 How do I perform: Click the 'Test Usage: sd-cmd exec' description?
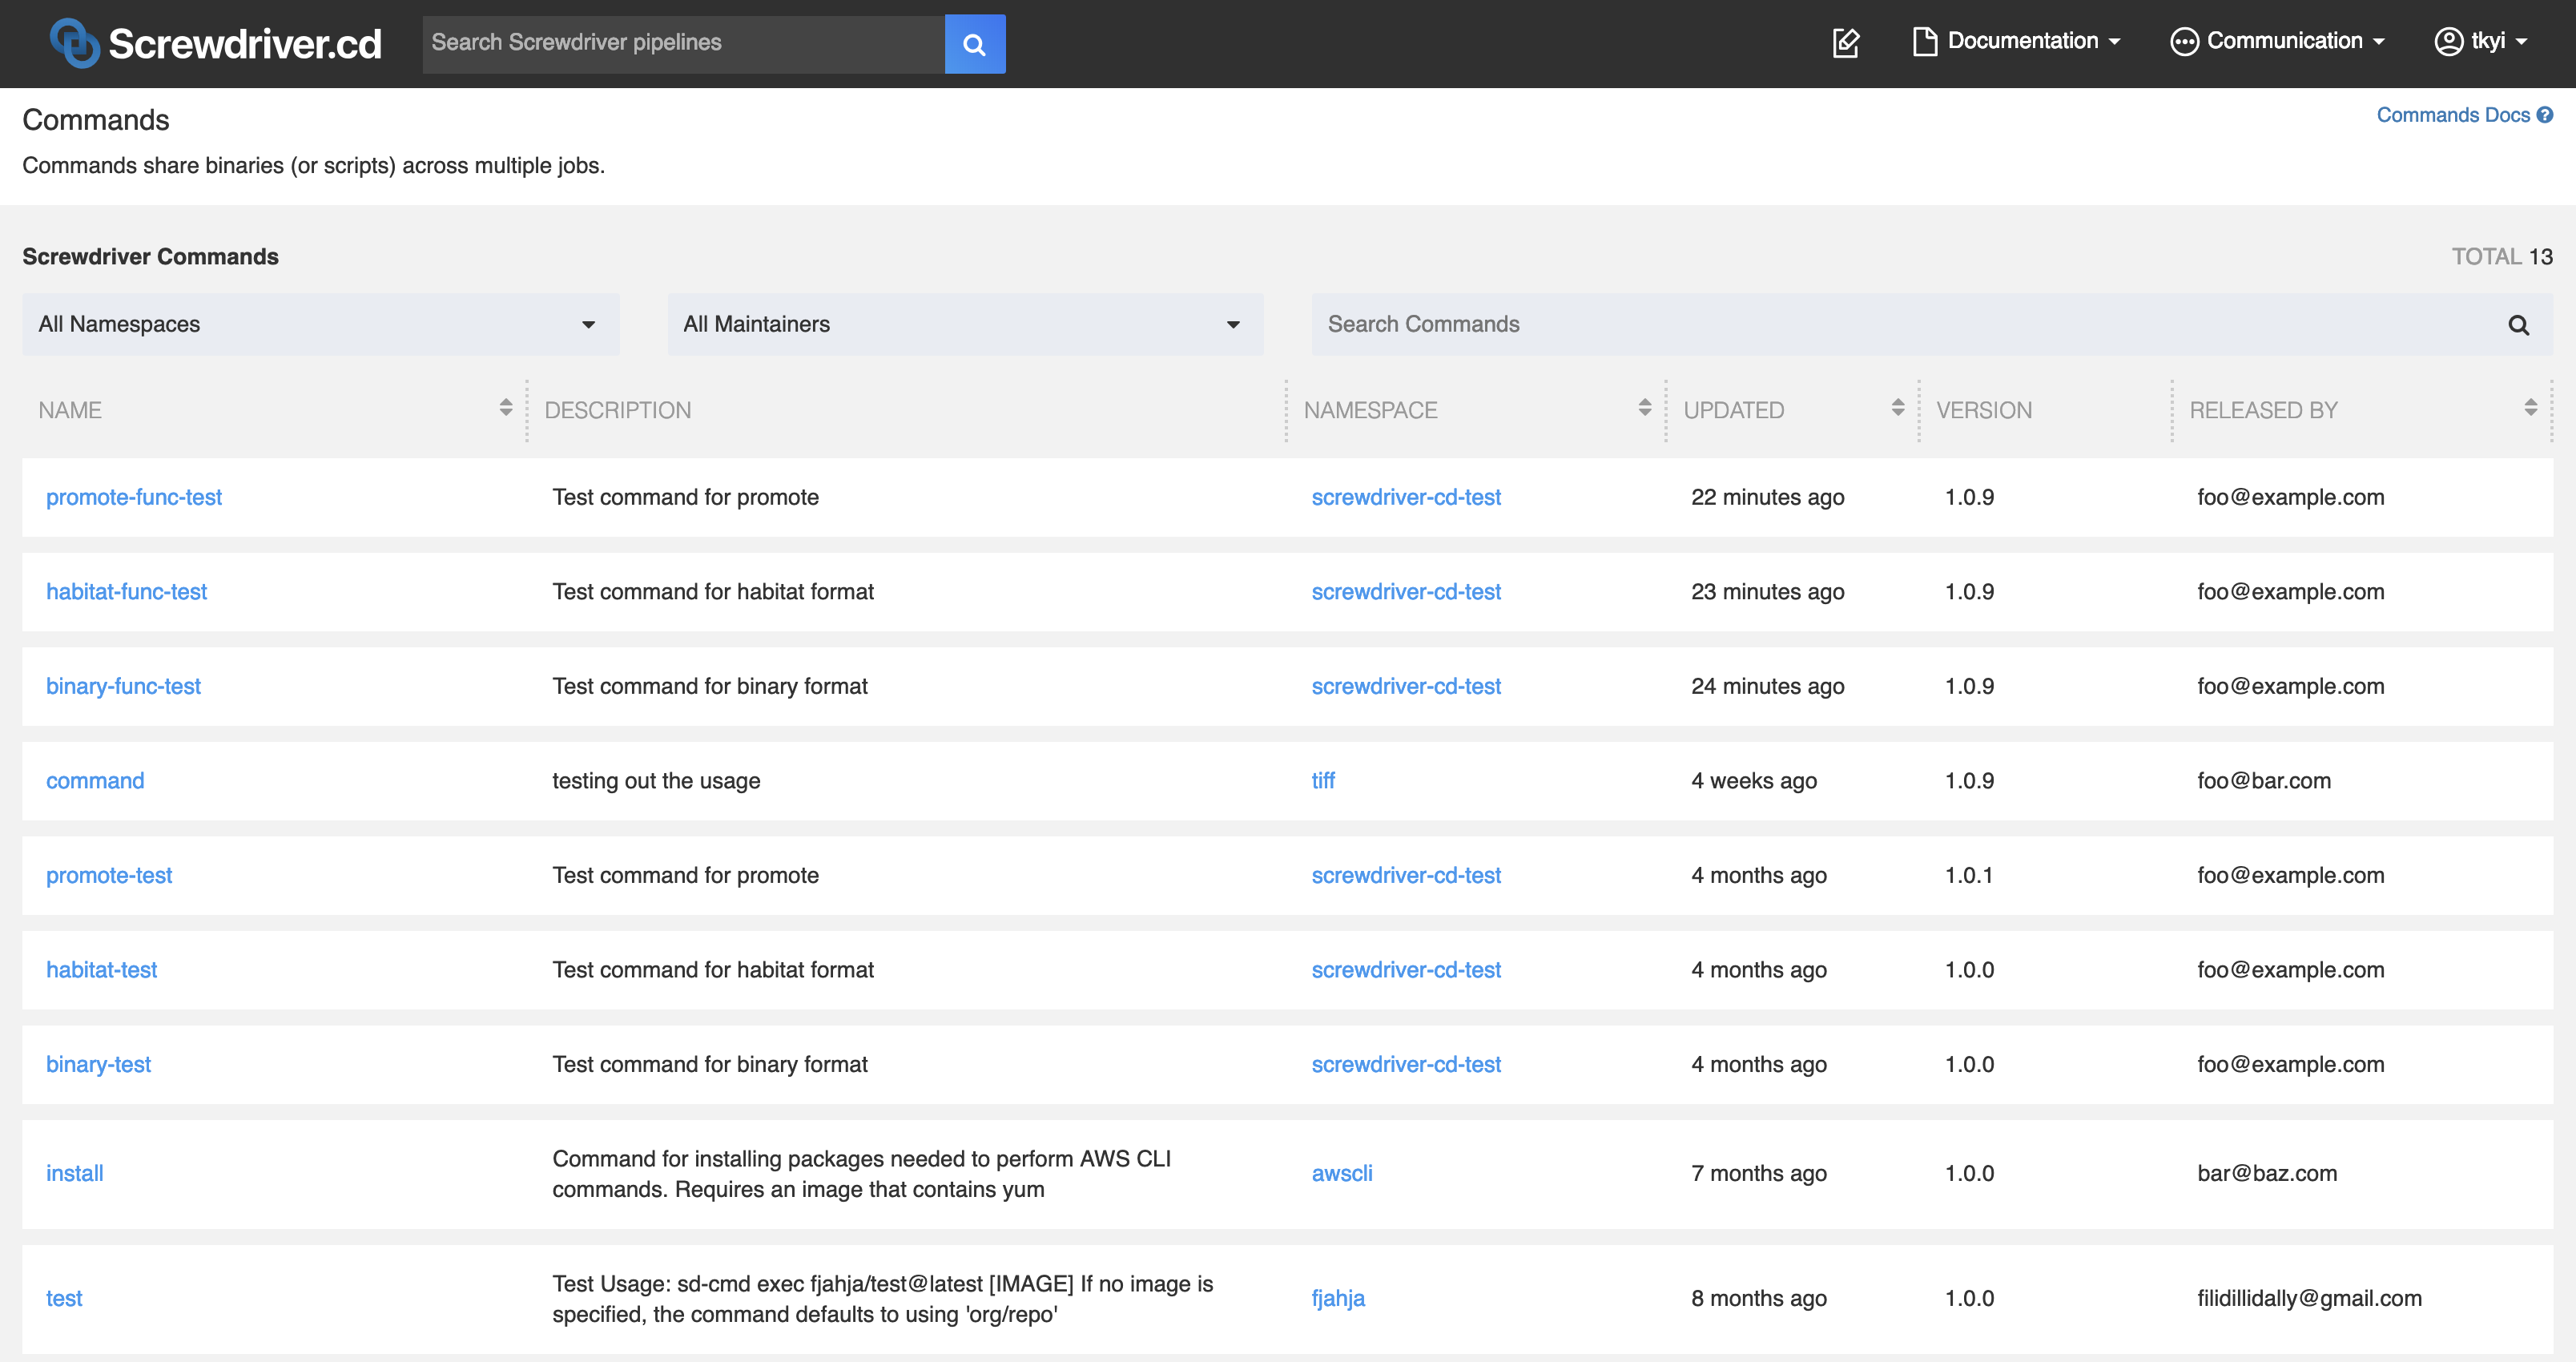pos(883,1299)
